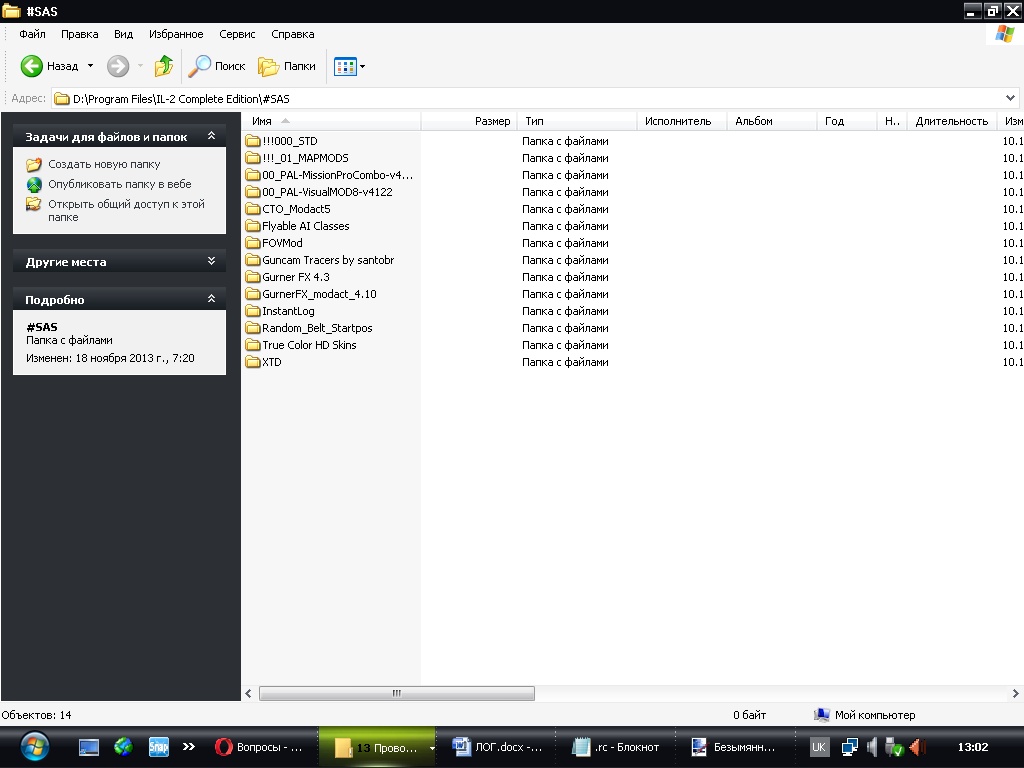
Task: Sort by the Тип column header
Action: (x=577, y=121)
